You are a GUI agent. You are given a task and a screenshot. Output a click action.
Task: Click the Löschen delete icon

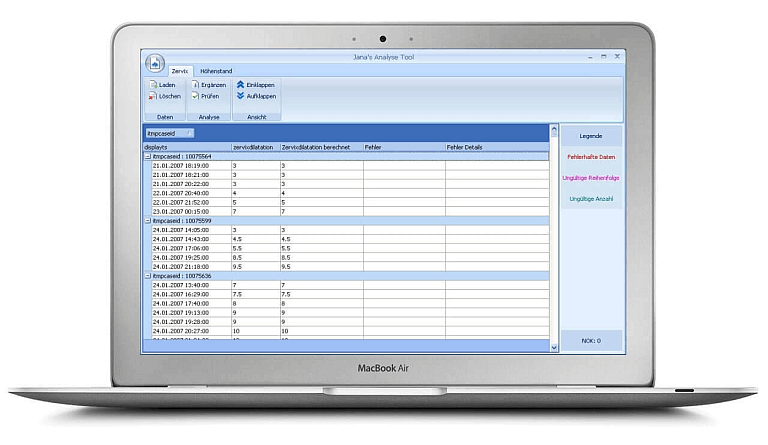click(x=153, y=96)
